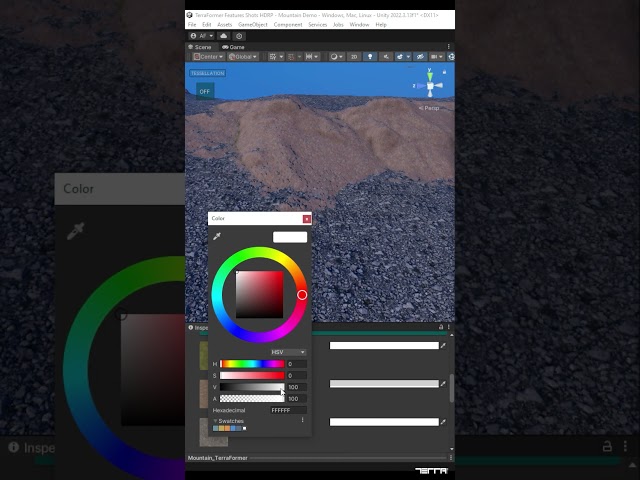Click first white color field in Inspector
Viewport: 640px width, 480px height.
[384, 346]
